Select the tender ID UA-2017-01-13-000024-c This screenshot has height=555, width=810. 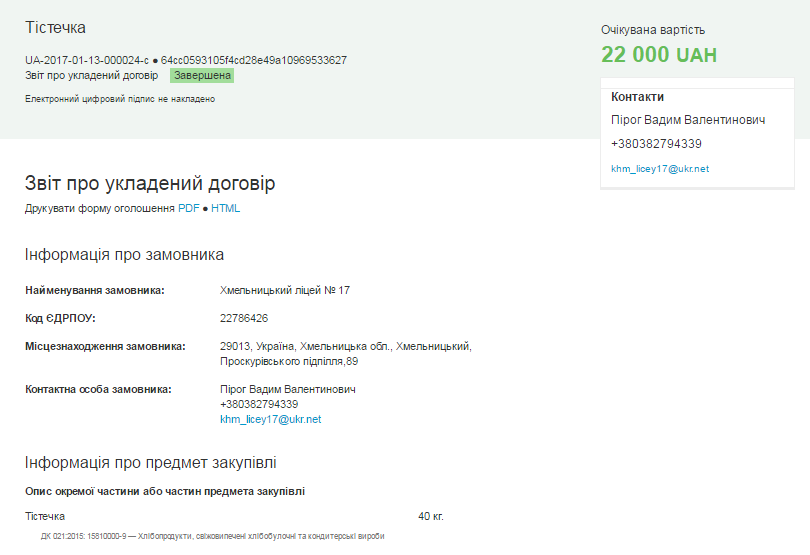tap(87, 60)
